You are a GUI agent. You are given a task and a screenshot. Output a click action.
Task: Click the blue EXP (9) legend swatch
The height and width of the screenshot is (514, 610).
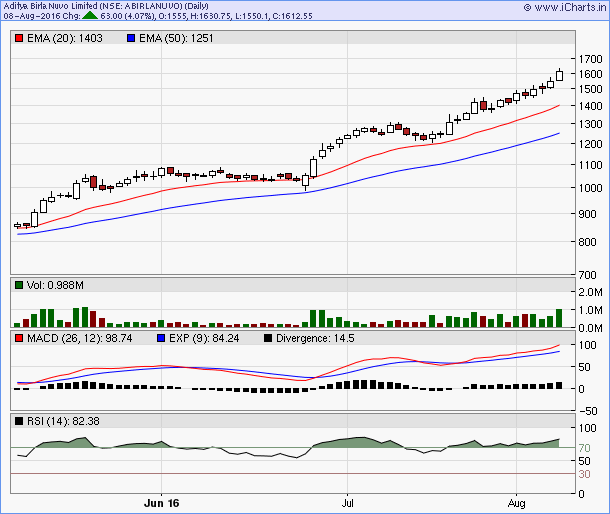pos(161,338)
